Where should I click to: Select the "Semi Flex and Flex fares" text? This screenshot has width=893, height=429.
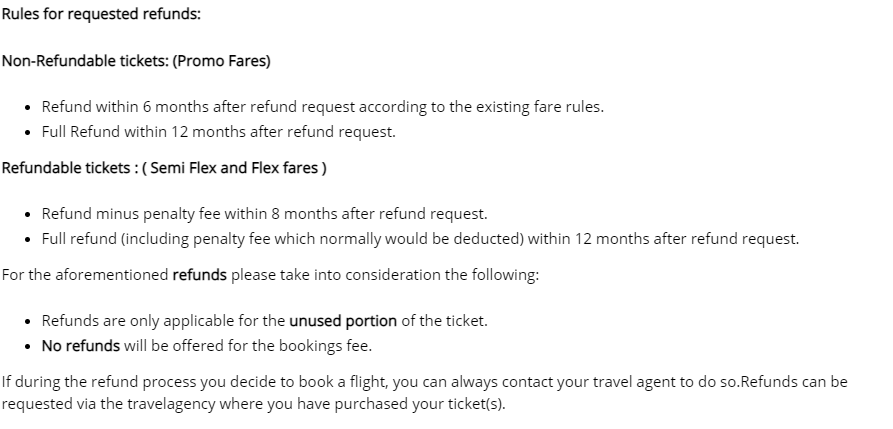234,167
